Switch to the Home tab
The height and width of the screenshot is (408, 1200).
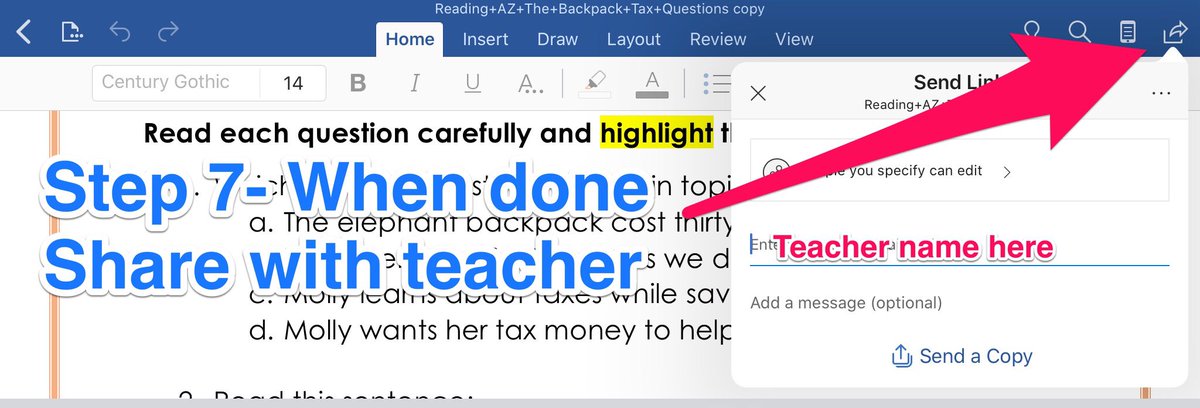click(410, 40)
